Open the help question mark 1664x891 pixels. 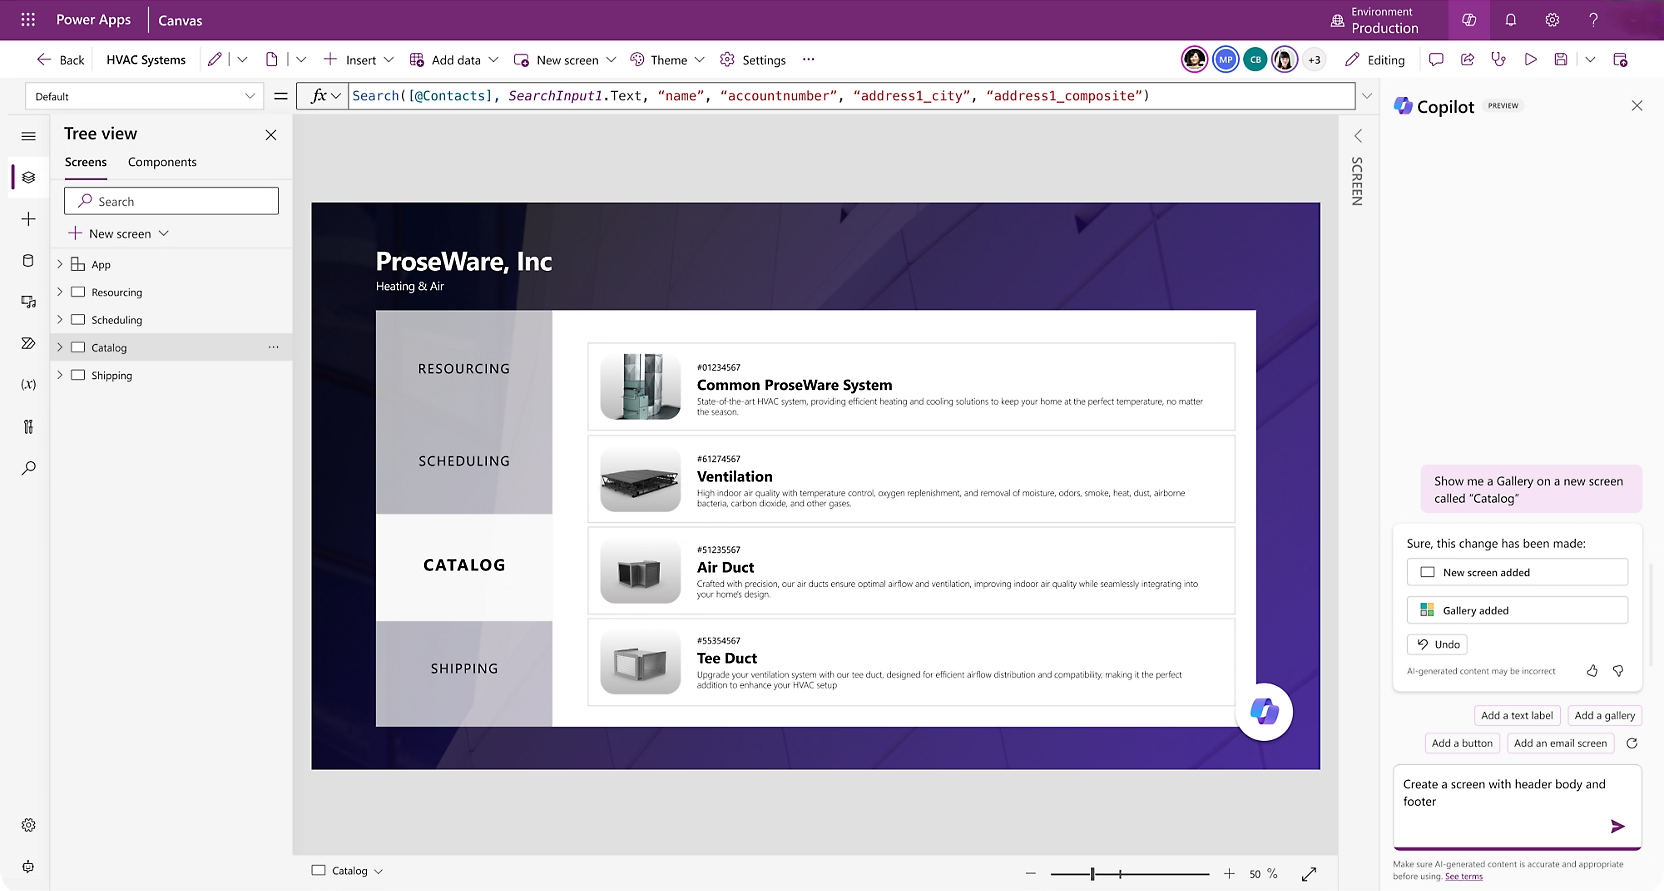pyautogui.click(x=1594, y=19)
